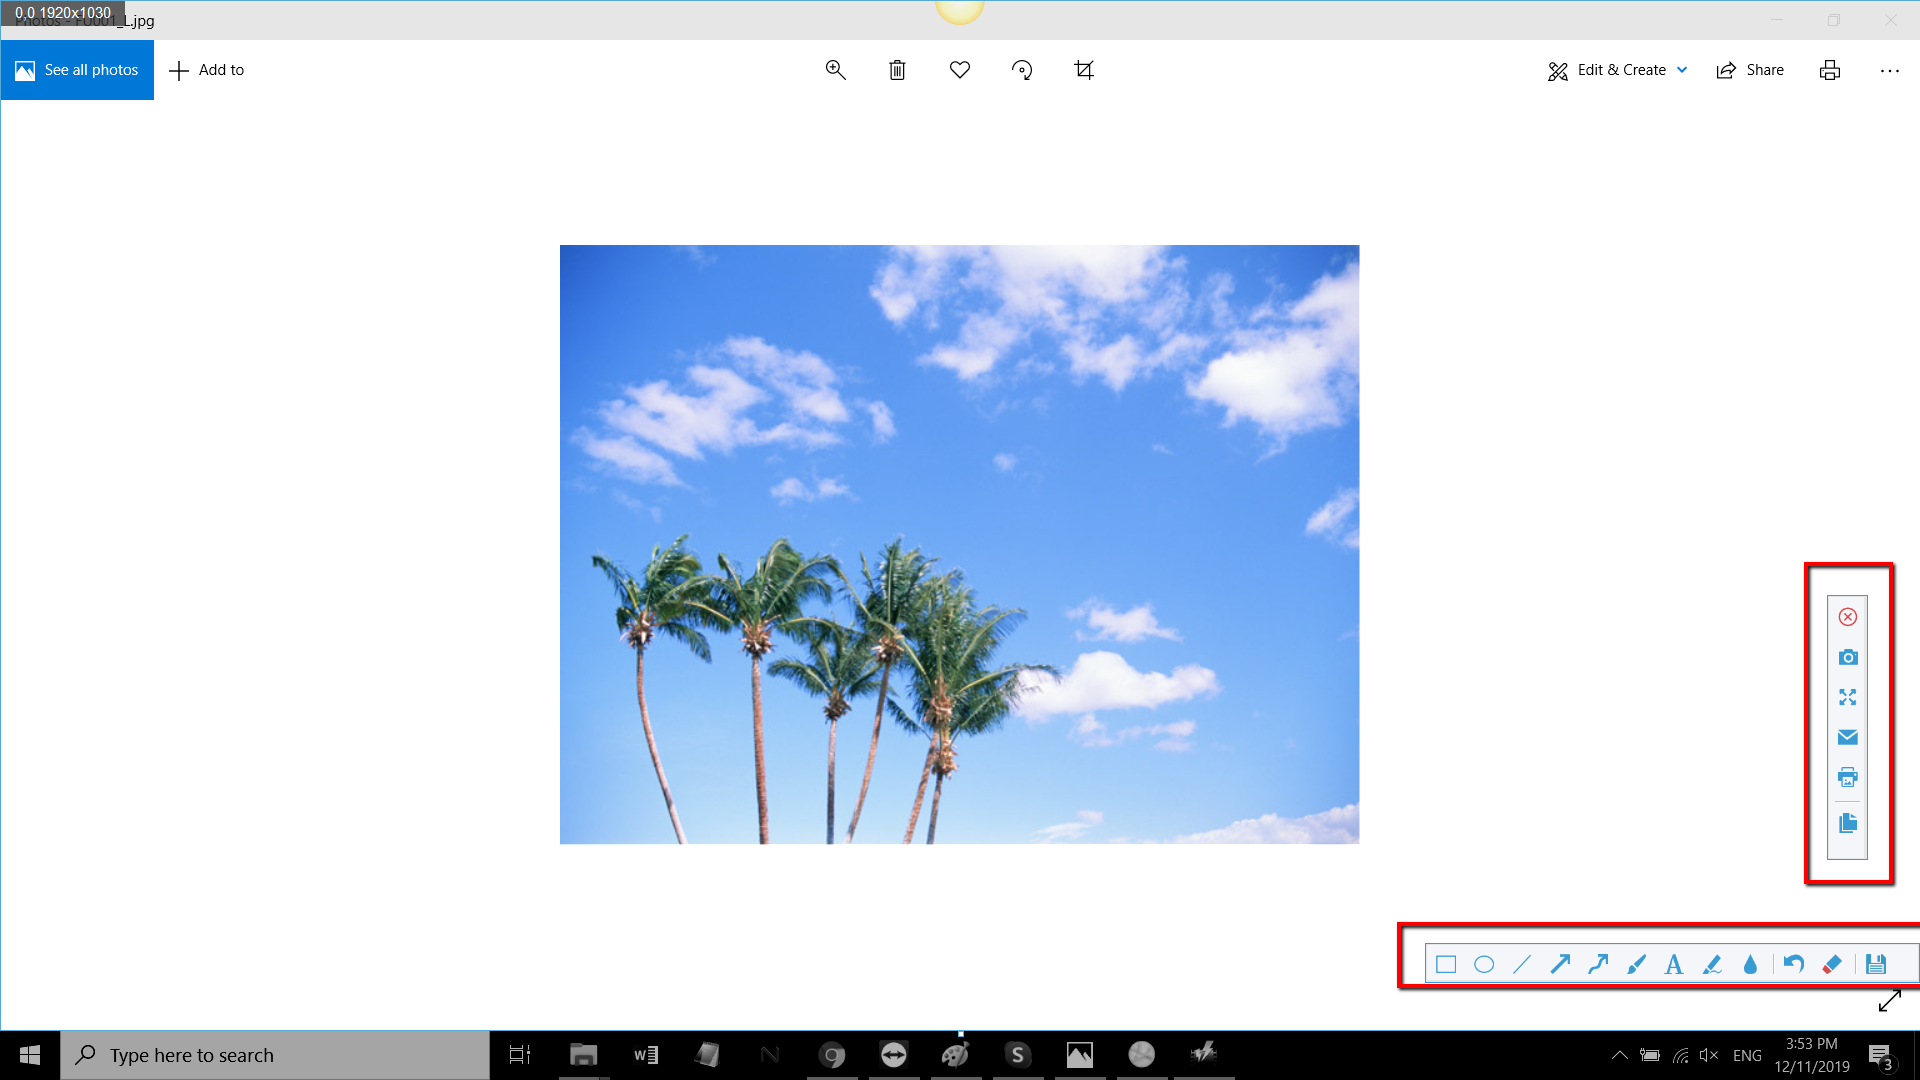Toggle the favorite heart on this photo
Image resolution: width=1920 pixels, height=1080 pixels.
click(x=959, y=70)
